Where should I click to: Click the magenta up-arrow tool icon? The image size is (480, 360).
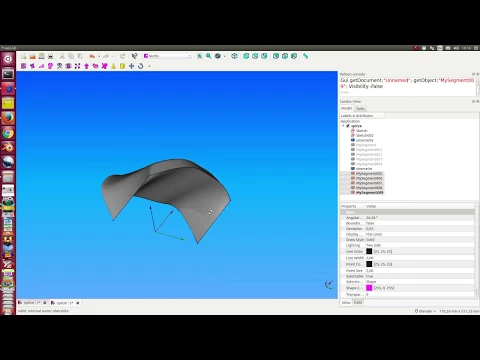coord(86,66)
